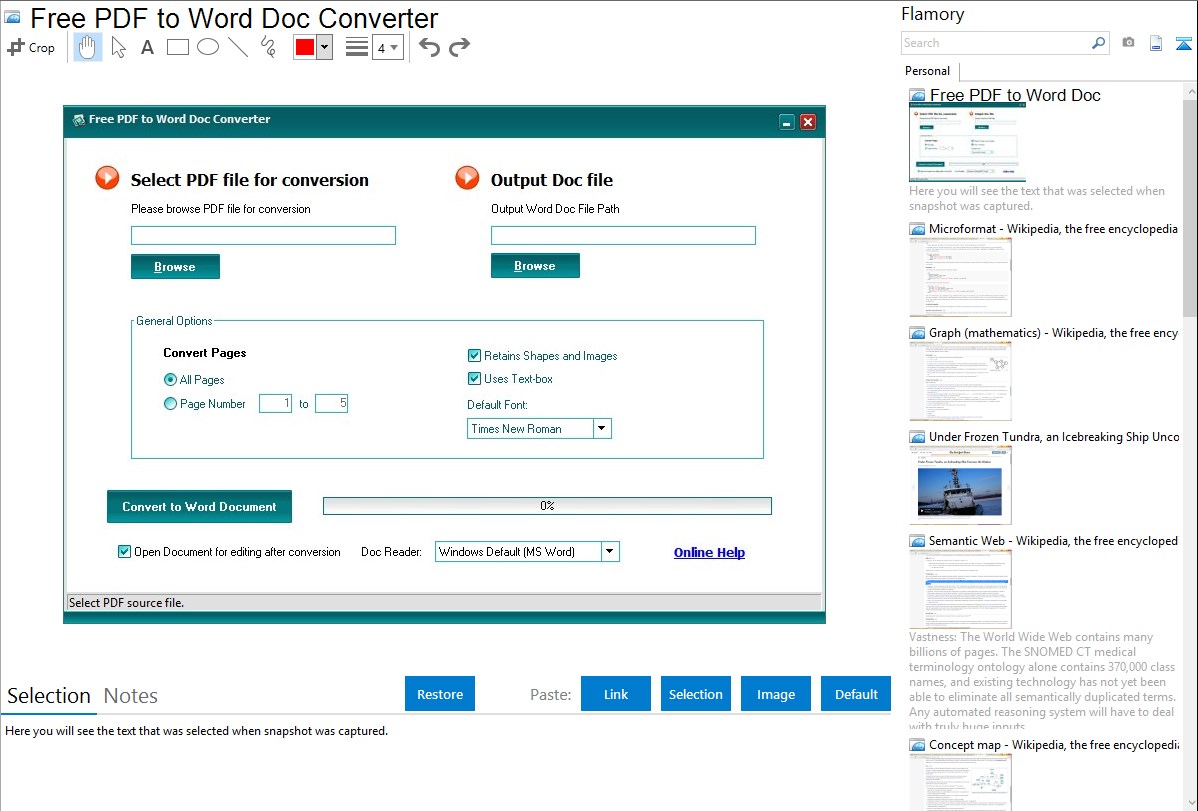Choose the freehand scribble tool

coord(267,47)
